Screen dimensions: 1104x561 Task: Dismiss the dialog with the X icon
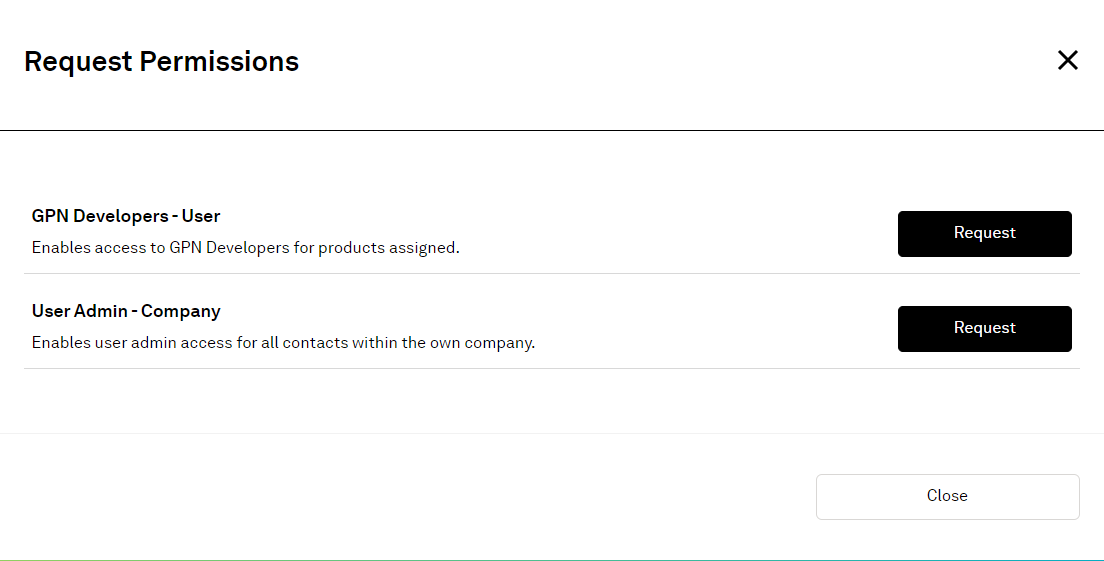coord(1067,61)
